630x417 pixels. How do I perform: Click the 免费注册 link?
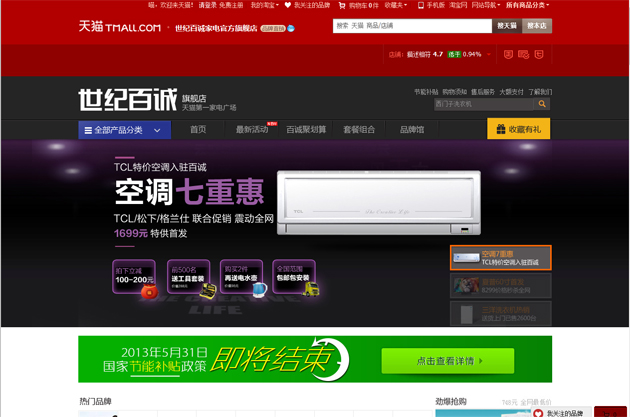(231, 5)
